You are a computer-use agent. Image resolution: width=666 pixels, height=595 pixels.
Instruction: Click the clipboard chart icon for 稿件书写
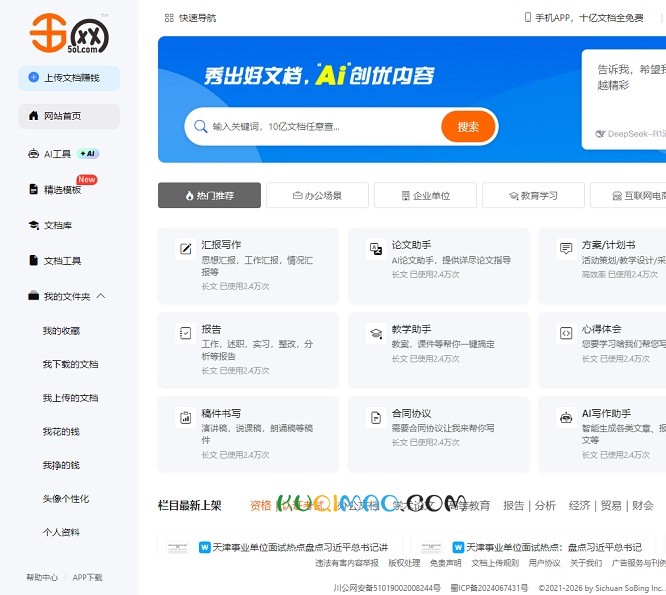tap(186, 417)
